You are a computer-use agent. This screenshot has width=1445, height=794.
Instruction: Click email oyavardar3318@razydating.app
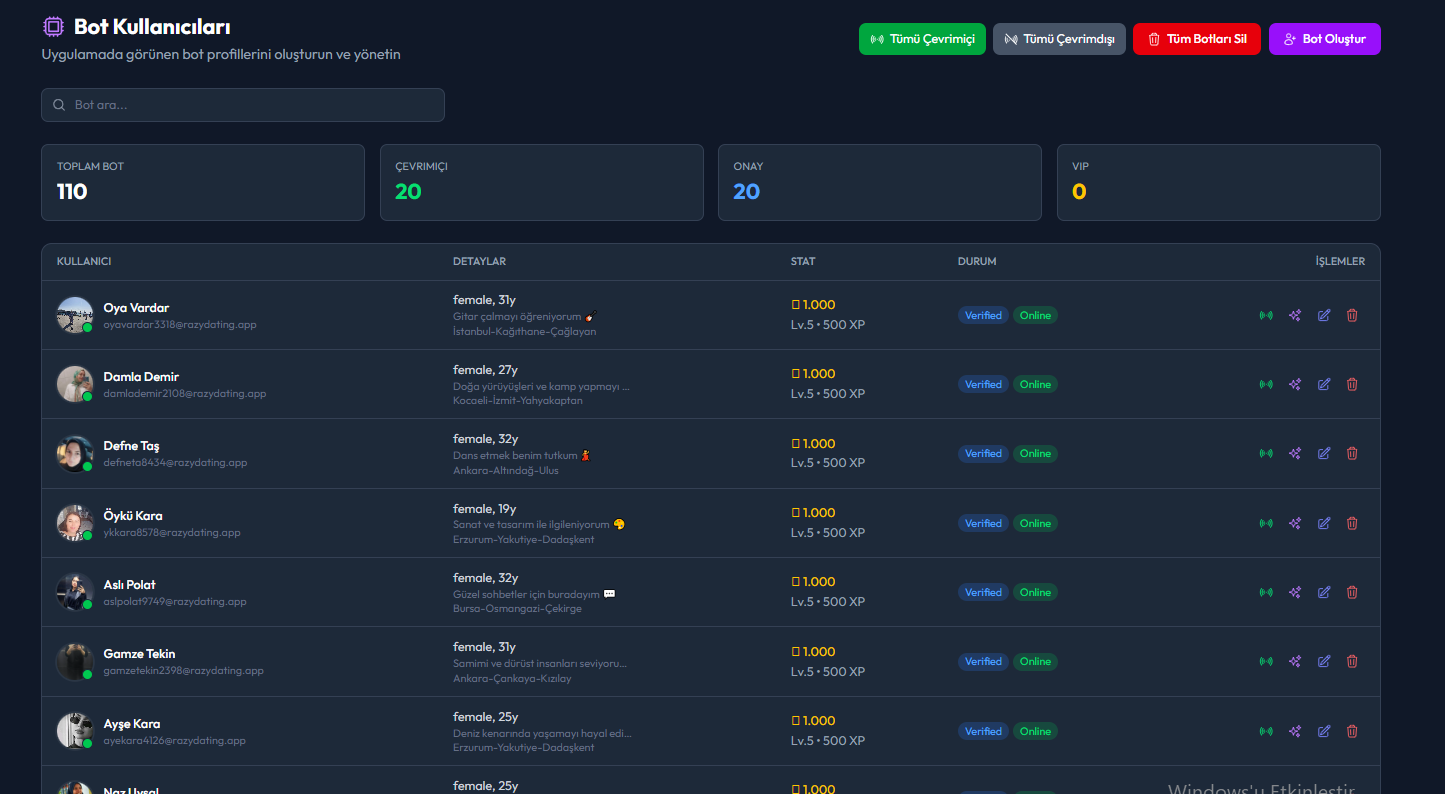[180, 325]
